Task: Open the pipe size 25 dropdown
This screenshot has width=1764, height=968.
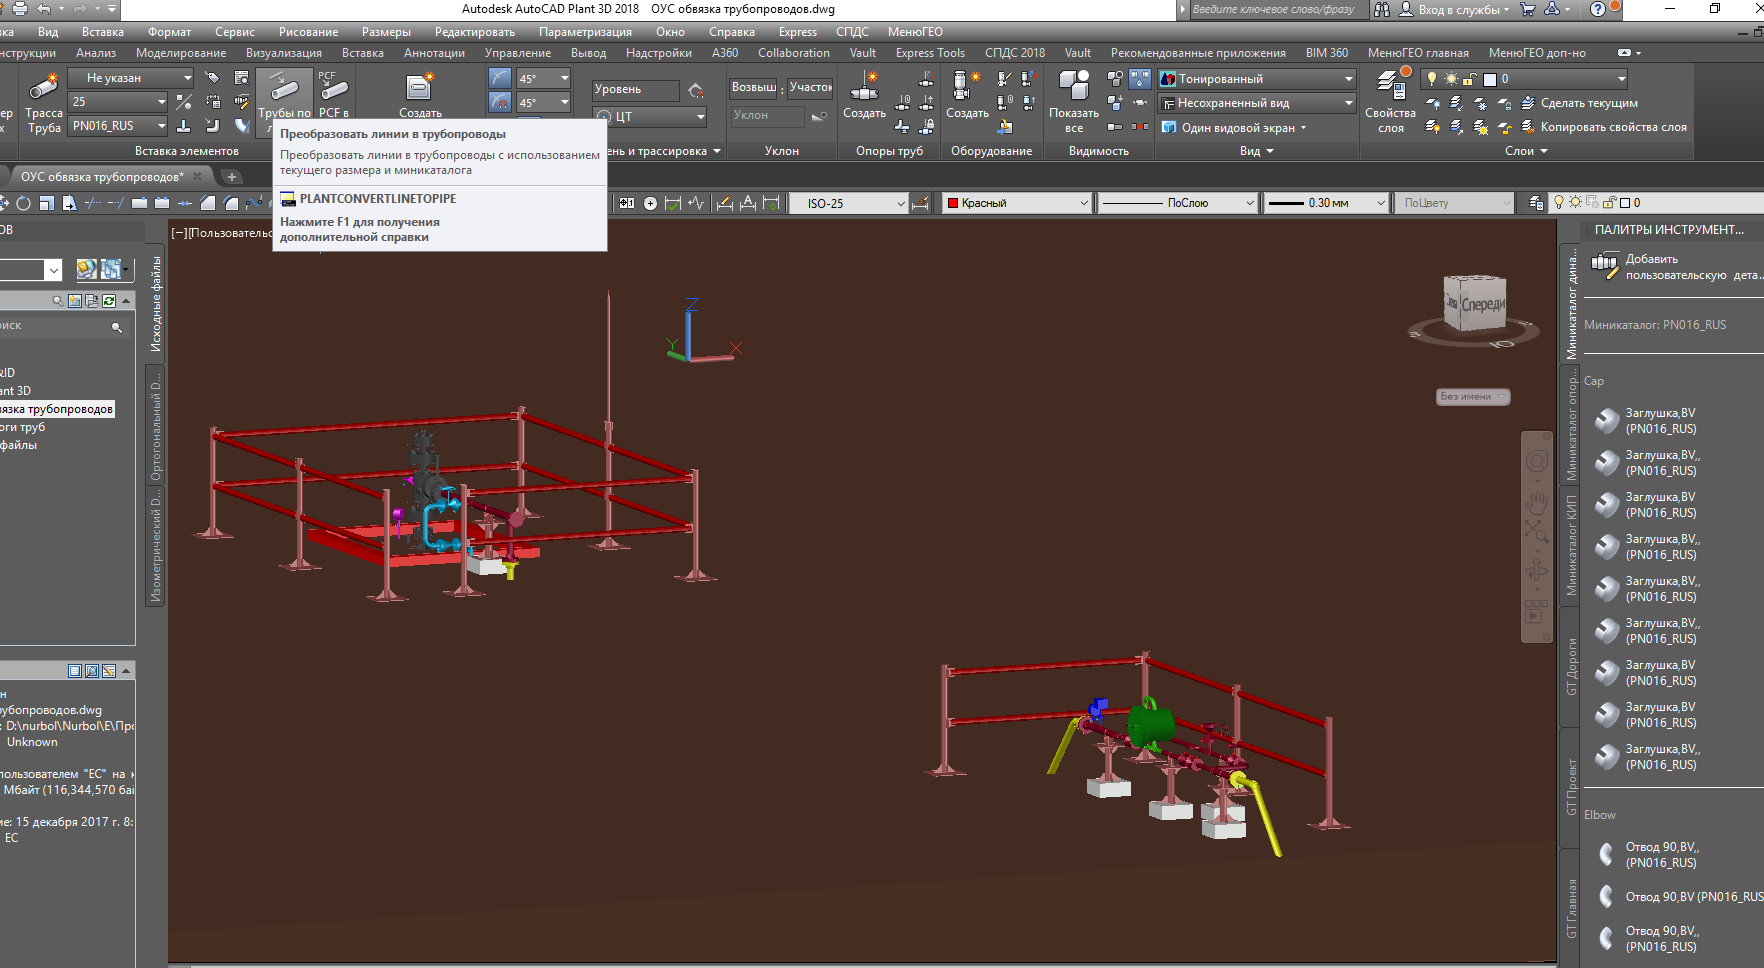Action: 118,102
